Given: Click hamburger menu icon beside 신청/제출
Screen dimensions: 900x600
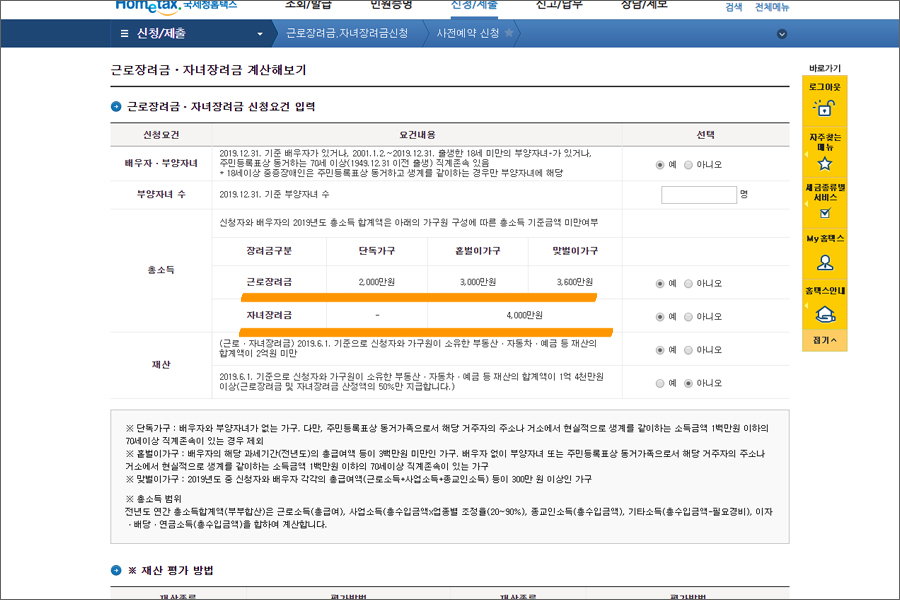Looking at the screenshot, I should 124,34.
